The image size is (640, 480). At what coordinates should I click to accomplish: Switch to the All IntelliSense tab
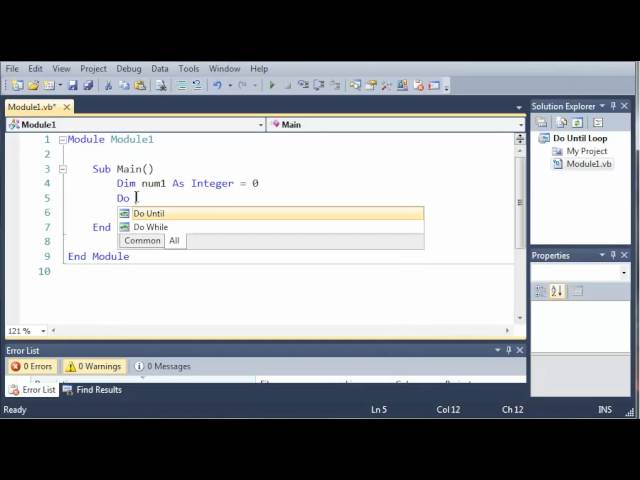tap(174, 241)
